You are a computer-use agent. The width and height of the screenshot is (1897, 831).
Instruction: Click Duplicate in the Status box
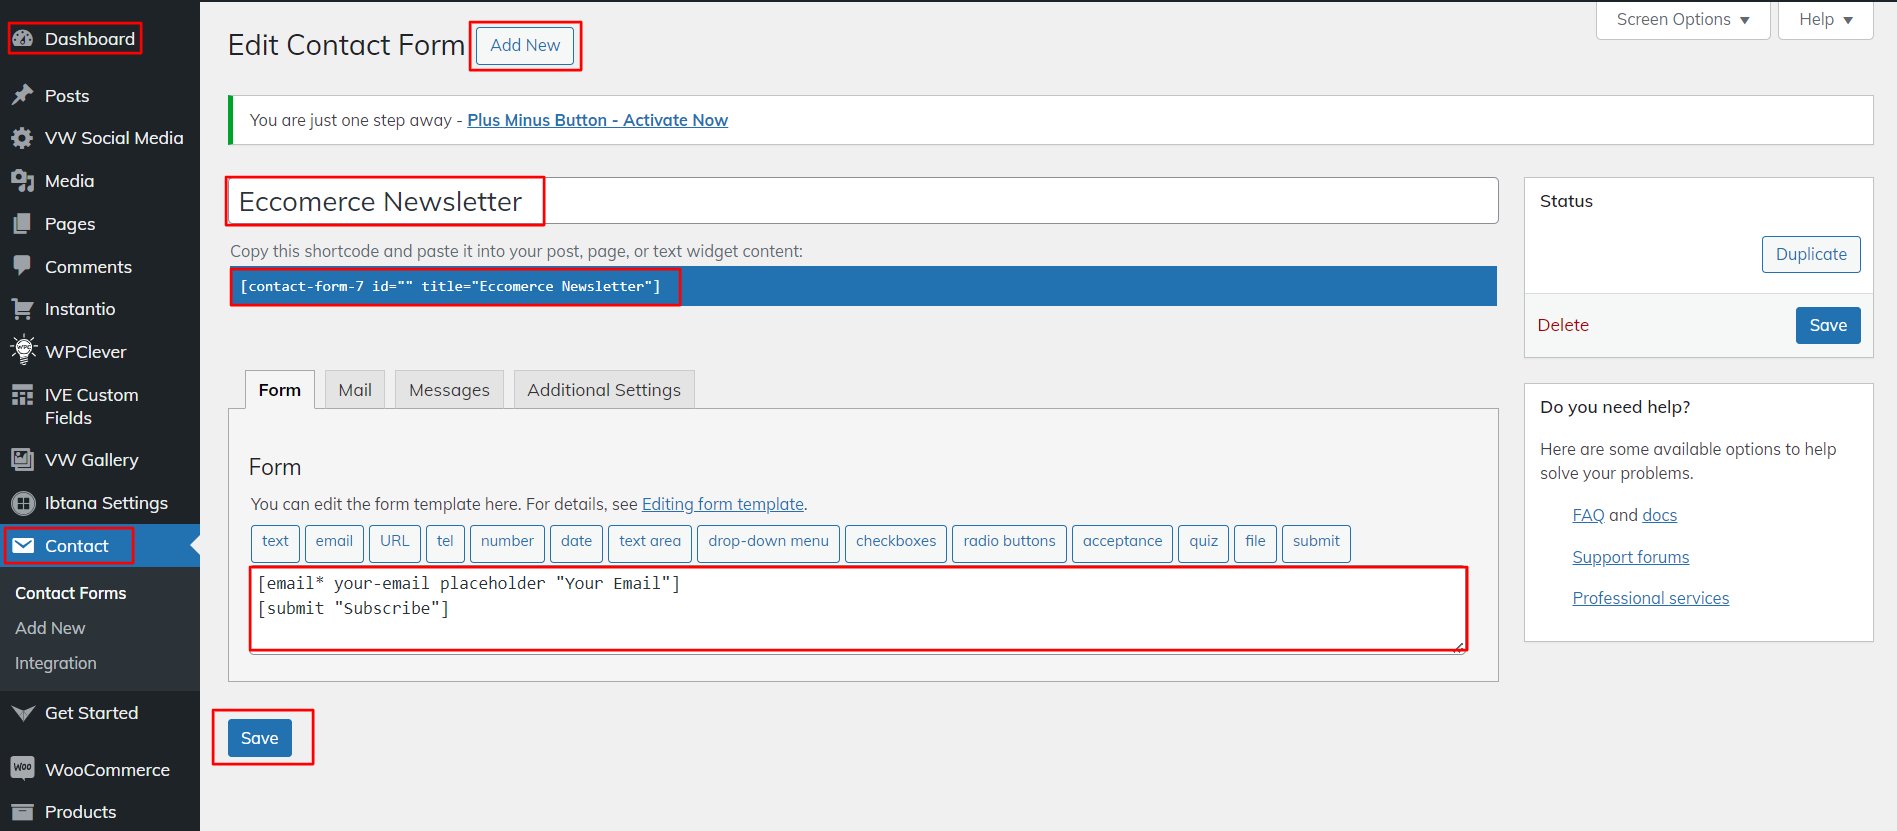pyautogui.click(x=1810, y=254)
